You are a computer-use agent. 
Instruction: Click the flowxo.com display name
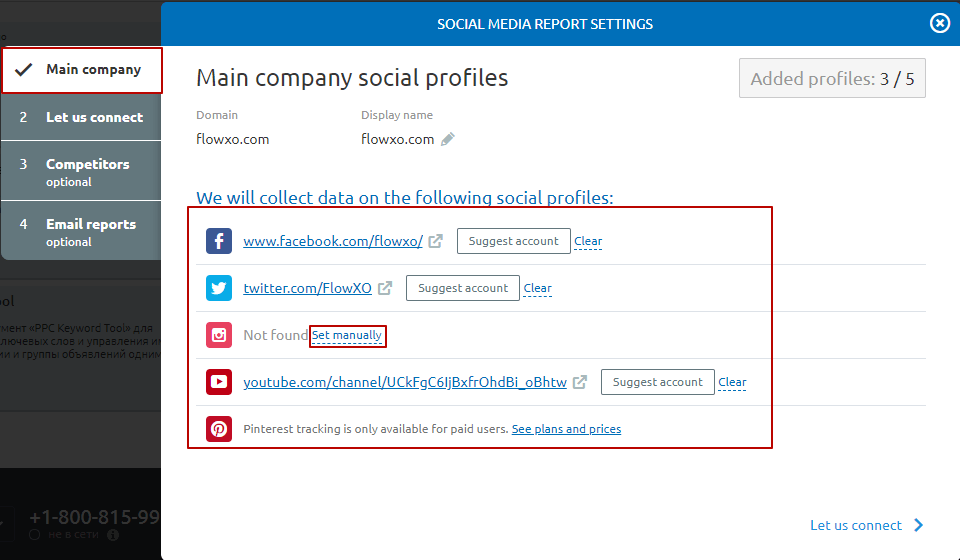[x=397, y=140]
